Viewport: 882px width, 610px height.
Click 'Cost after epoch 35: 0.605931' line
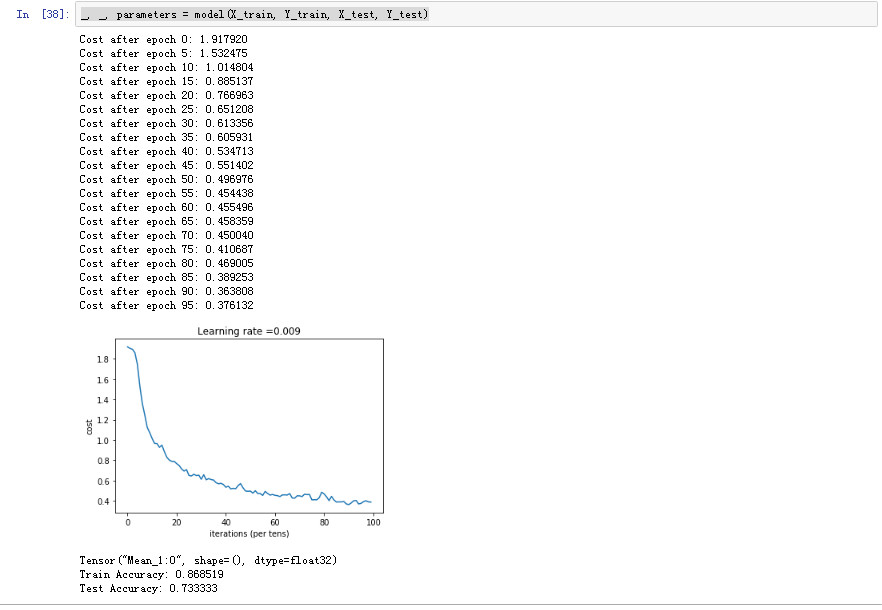click(166, 137)
